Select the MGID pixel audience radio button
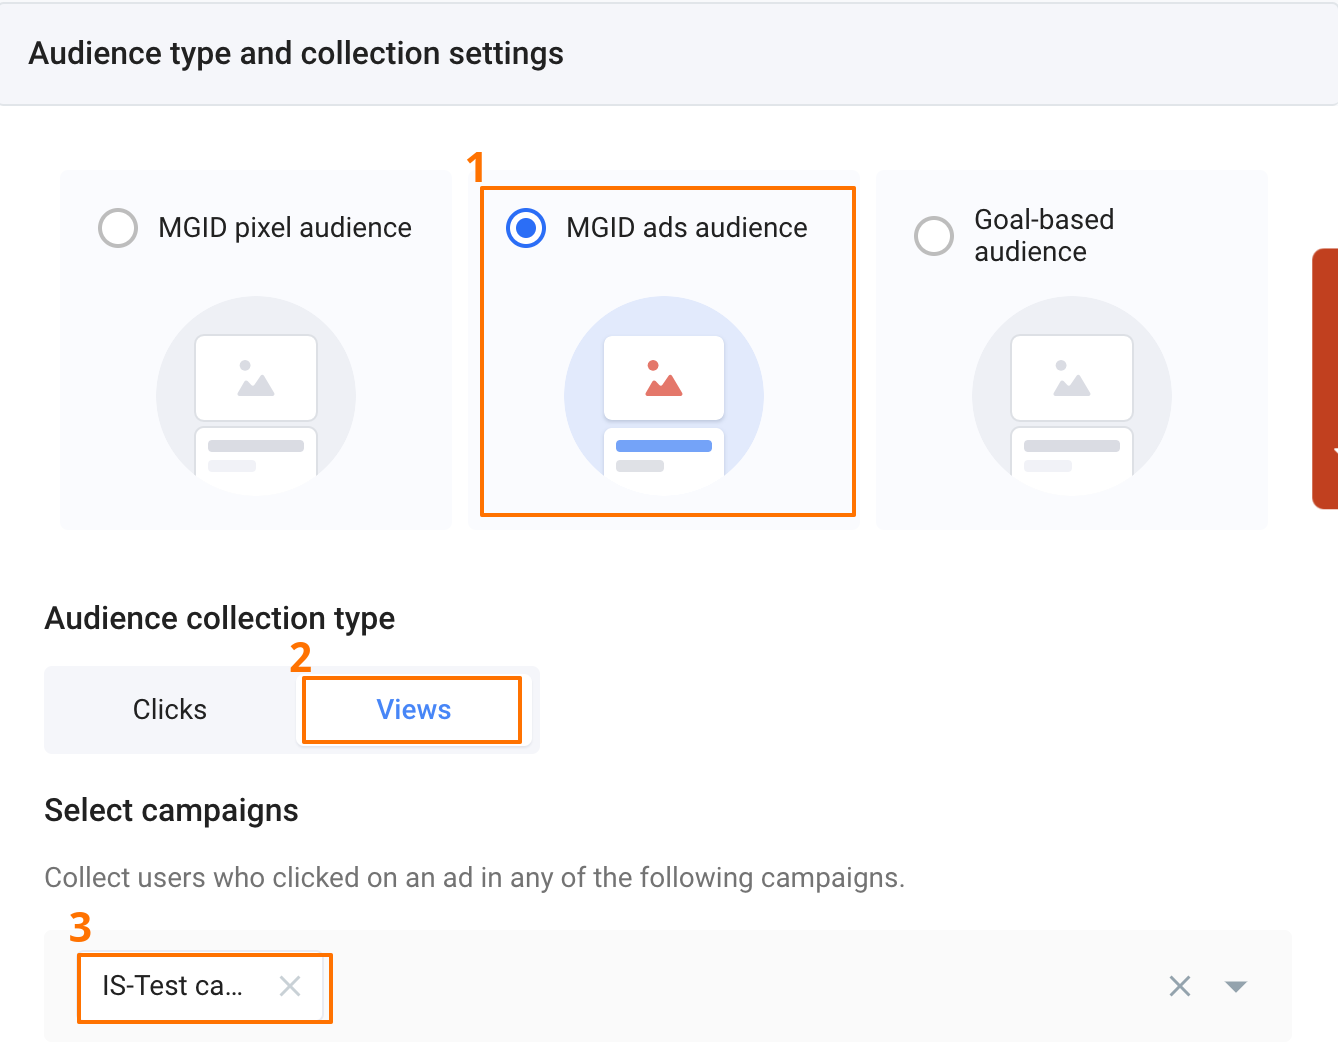The width and height of the screenshot is (1338, 1044). 118,228
